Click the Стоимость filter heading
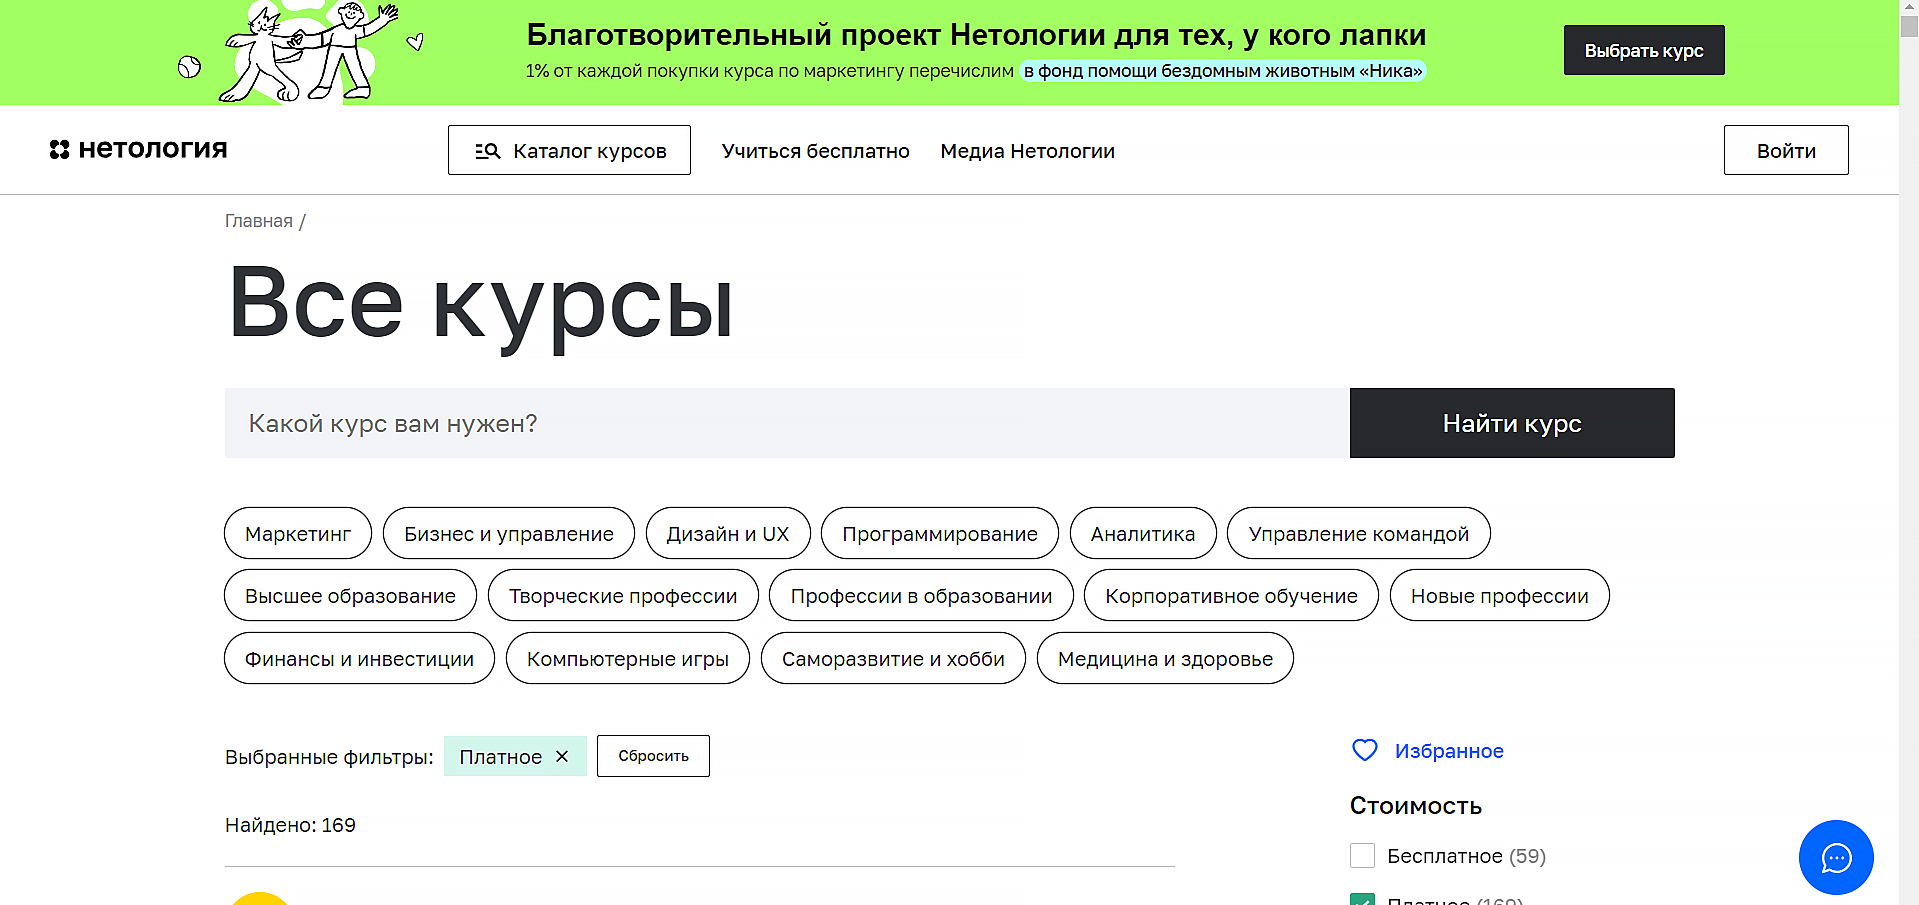 (1415, 805)
